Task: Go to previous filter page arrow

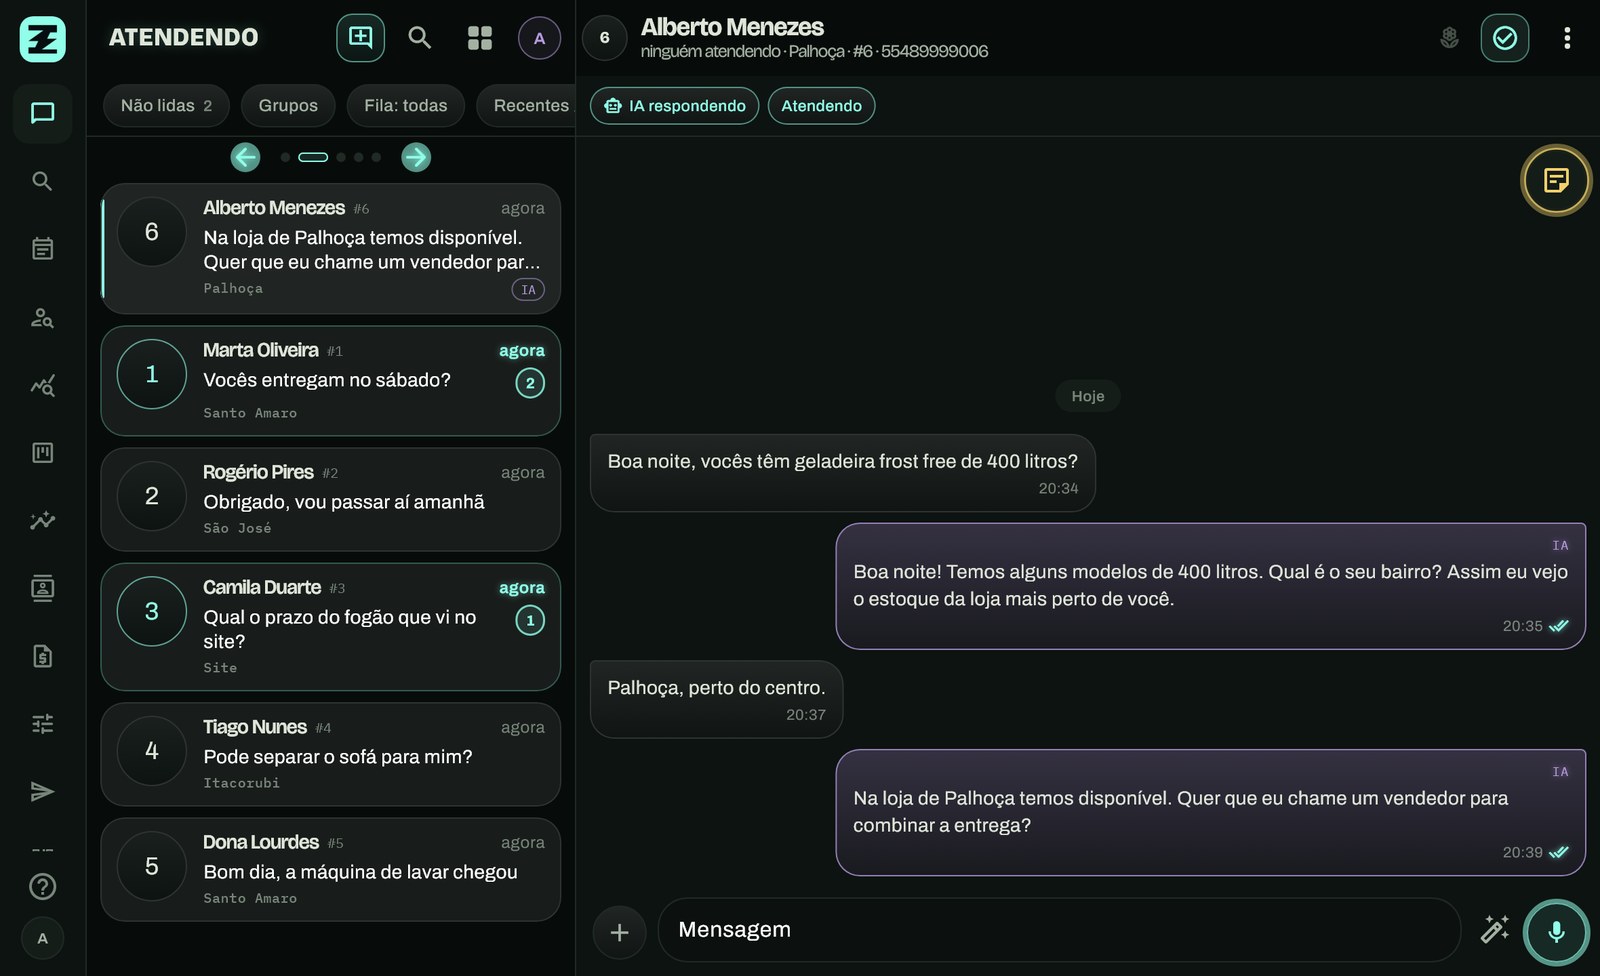Action: pos(245,157)
